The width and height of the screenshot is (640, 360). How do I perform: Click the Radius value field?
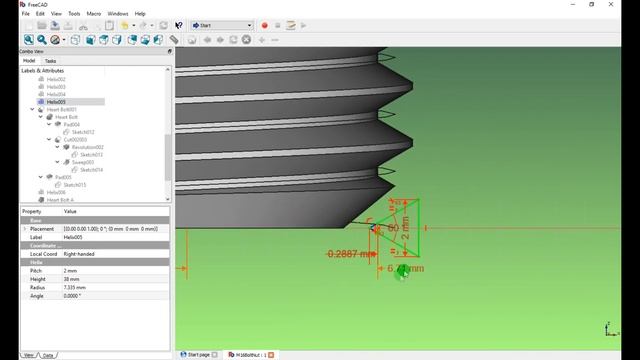click(x=116, y=287)
